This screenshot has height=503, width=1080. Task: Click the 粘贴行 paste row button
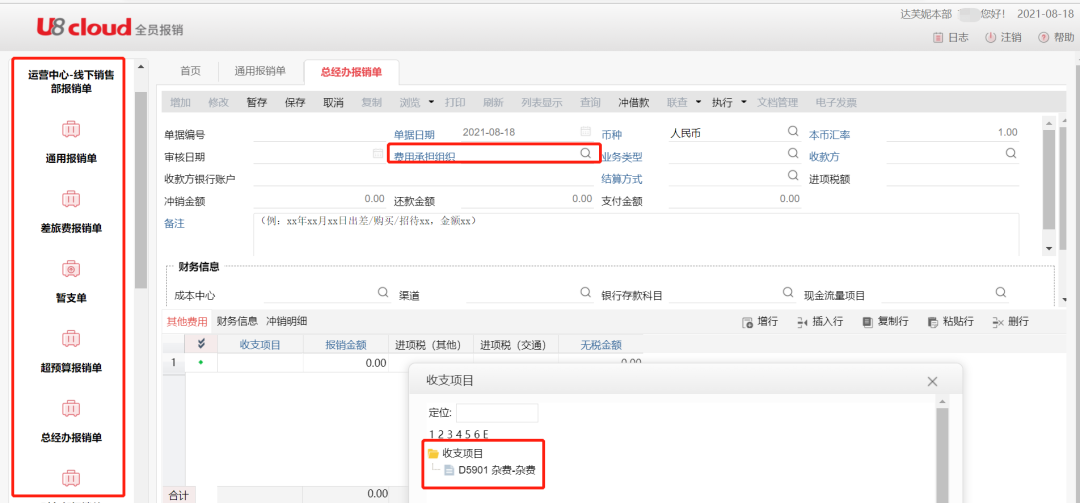951,322
